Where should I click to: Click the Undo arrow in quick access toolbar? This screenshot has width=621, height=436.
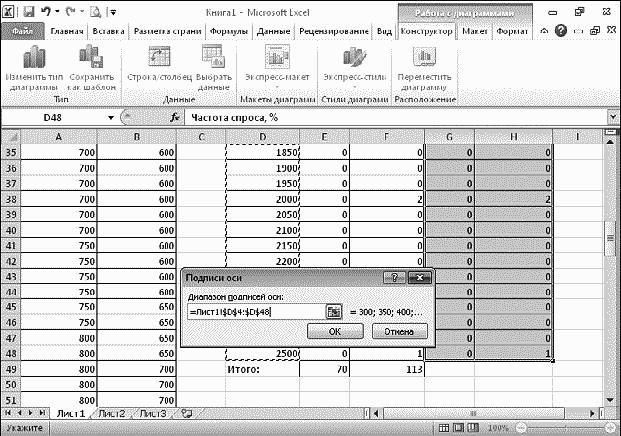tap(46, 12)
